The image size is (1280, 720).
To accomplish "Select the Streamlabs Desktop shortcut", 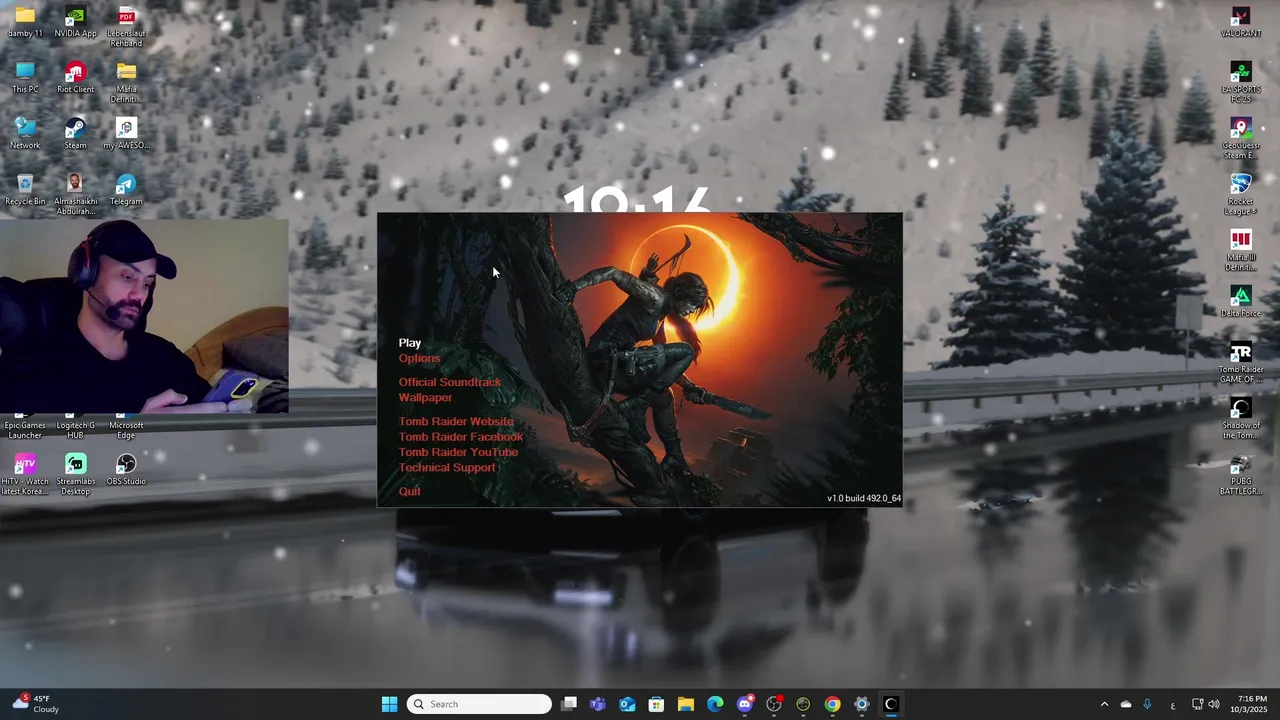I will 75,475.
